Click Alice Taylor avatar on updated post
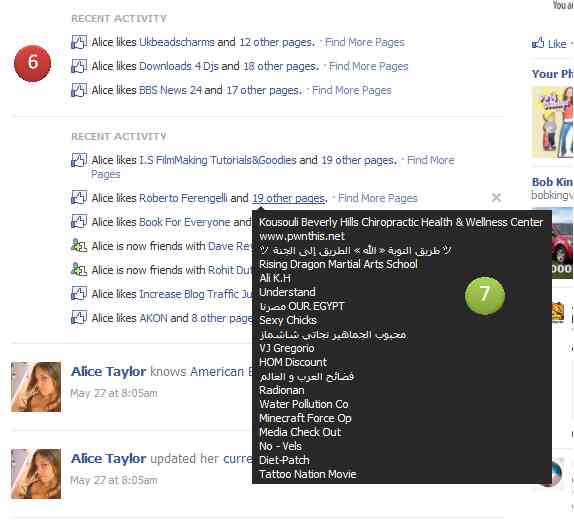The image size is (574, 523). click(36, 474)
